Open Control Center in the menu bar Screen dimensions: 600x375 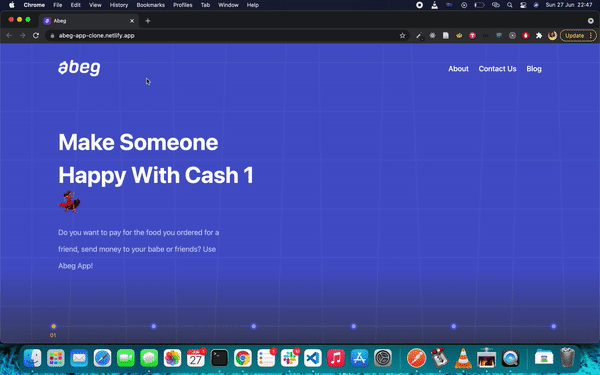(x=523, y=5)
